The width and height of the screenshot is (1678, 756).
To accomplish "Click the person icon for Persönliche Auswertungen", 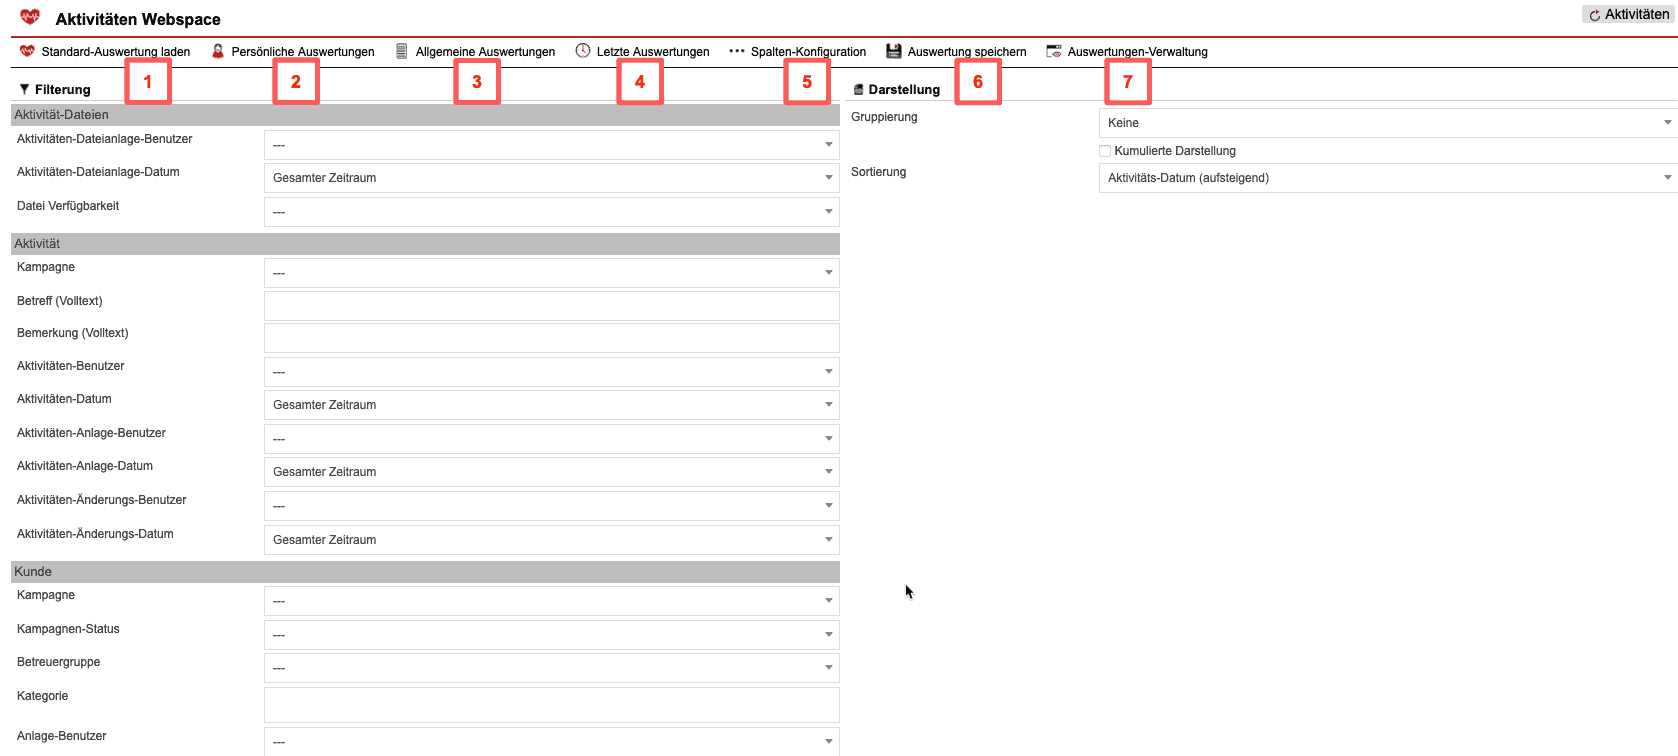I will (218, 51).
